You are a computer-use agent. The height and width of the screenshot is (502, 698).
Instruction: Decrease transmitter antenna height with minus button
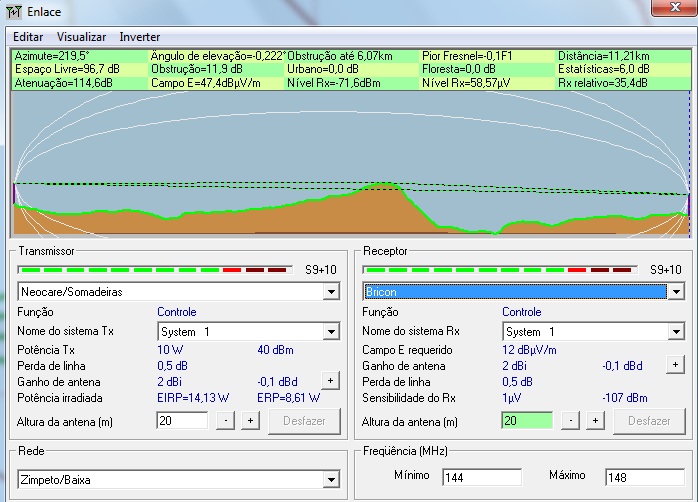(226, 421)
